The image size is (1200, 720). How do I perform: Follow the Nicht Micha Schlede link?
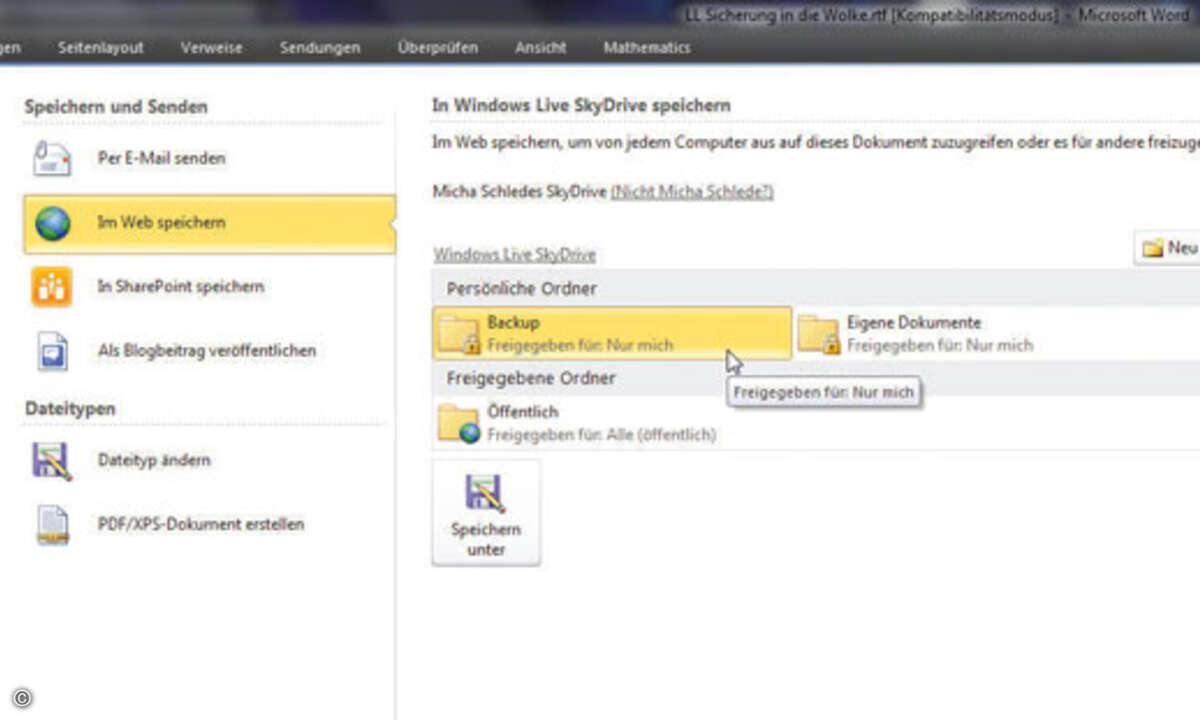click(x=692, y=191)
